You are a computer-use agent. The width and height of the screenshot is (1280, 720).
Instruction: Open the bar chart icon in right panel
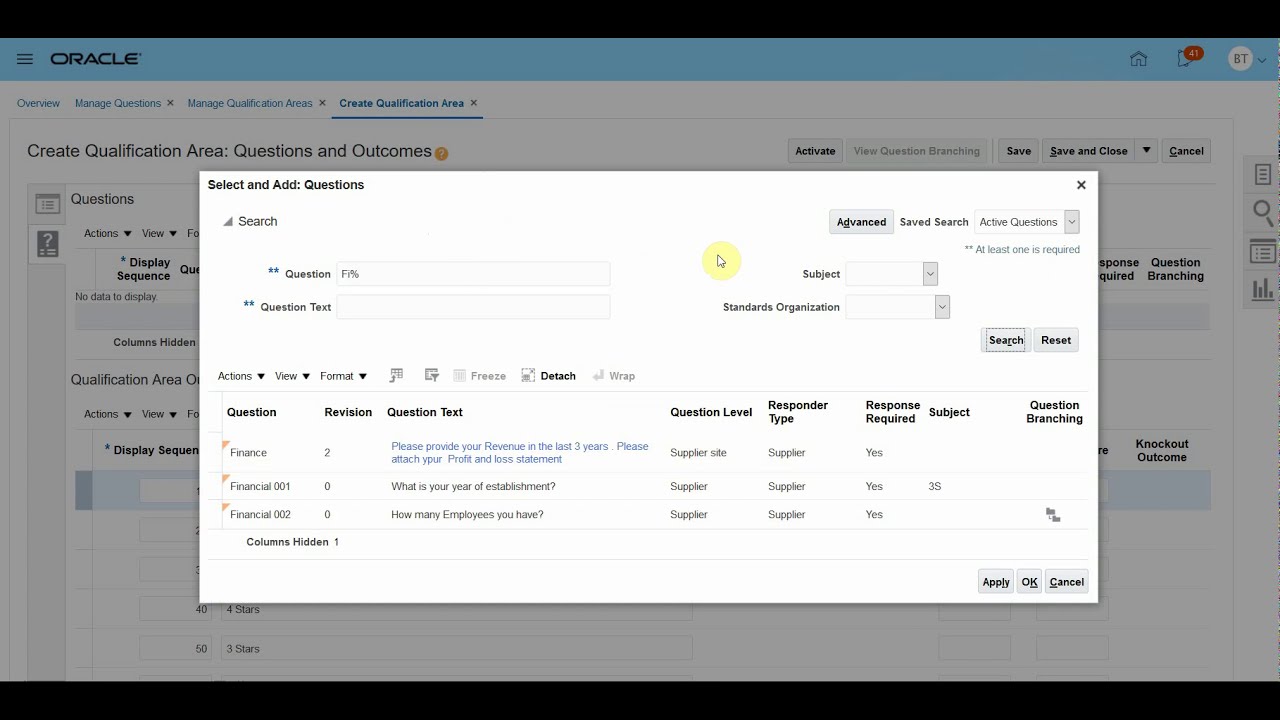pyautogui.click(x=1263, y=290)
